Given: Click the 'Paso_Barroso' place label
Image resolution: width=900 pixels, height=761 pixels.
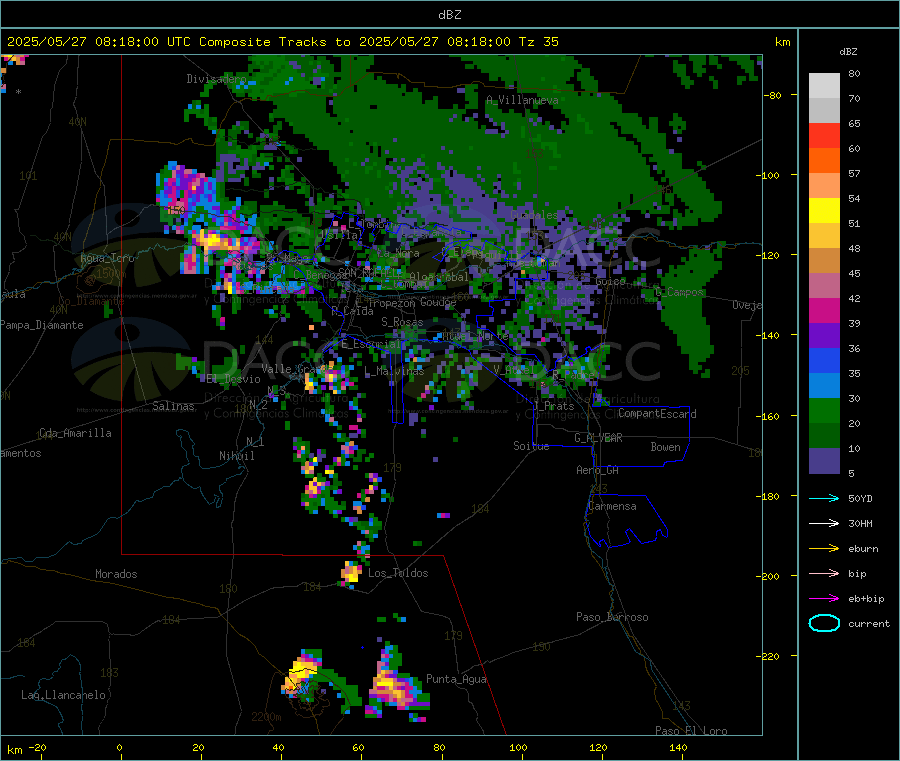Looking at the screenshot, I should 612,617.
